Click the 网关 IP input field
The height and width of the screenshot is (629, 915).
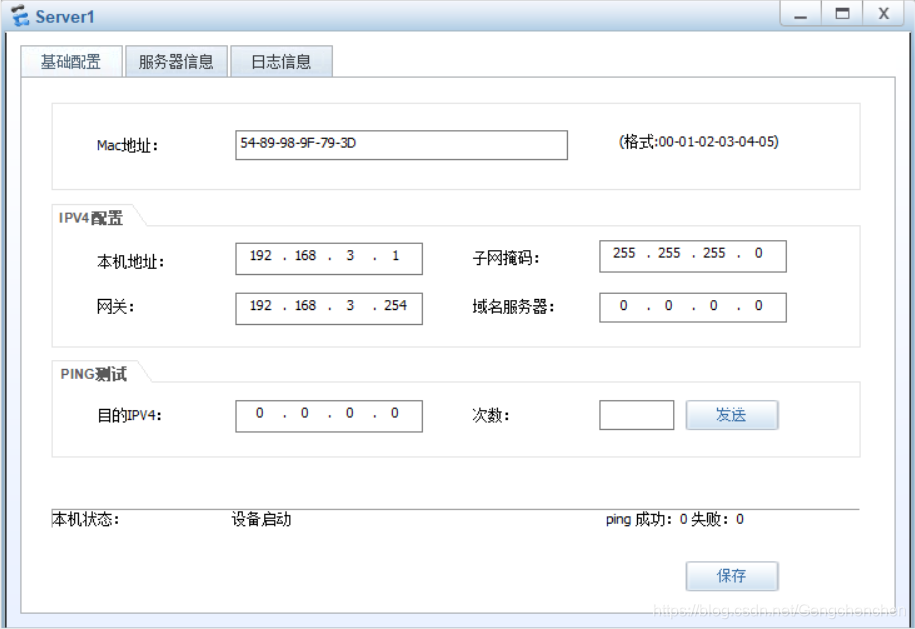click(329, 309)
